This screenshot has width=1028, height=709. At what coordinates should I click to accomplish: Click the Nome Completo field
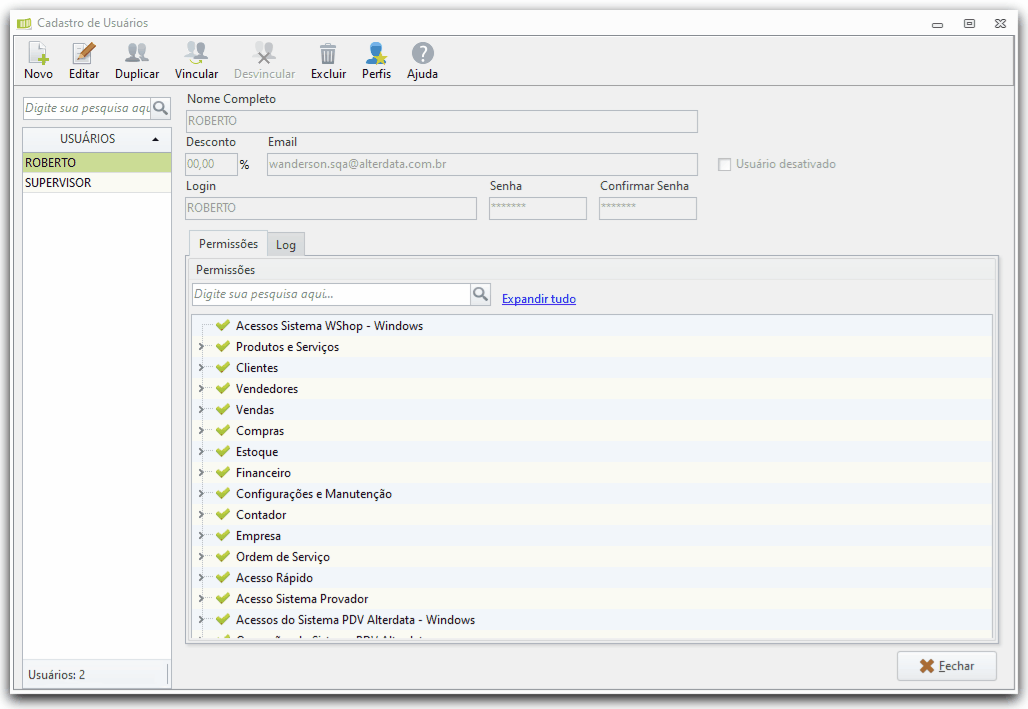point(441,121)
